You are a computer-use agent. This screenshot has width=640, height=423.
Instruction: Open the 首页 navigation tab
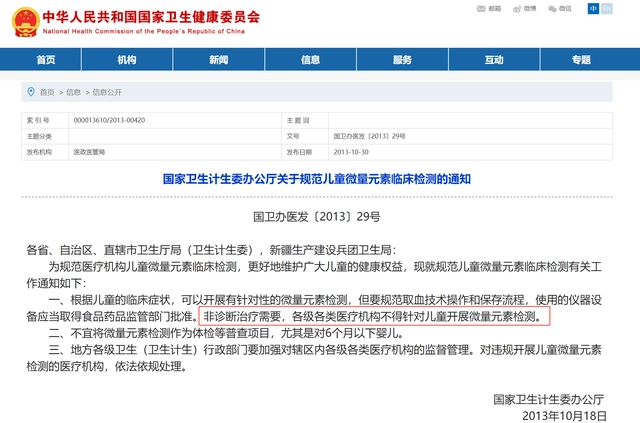point(46,60)
